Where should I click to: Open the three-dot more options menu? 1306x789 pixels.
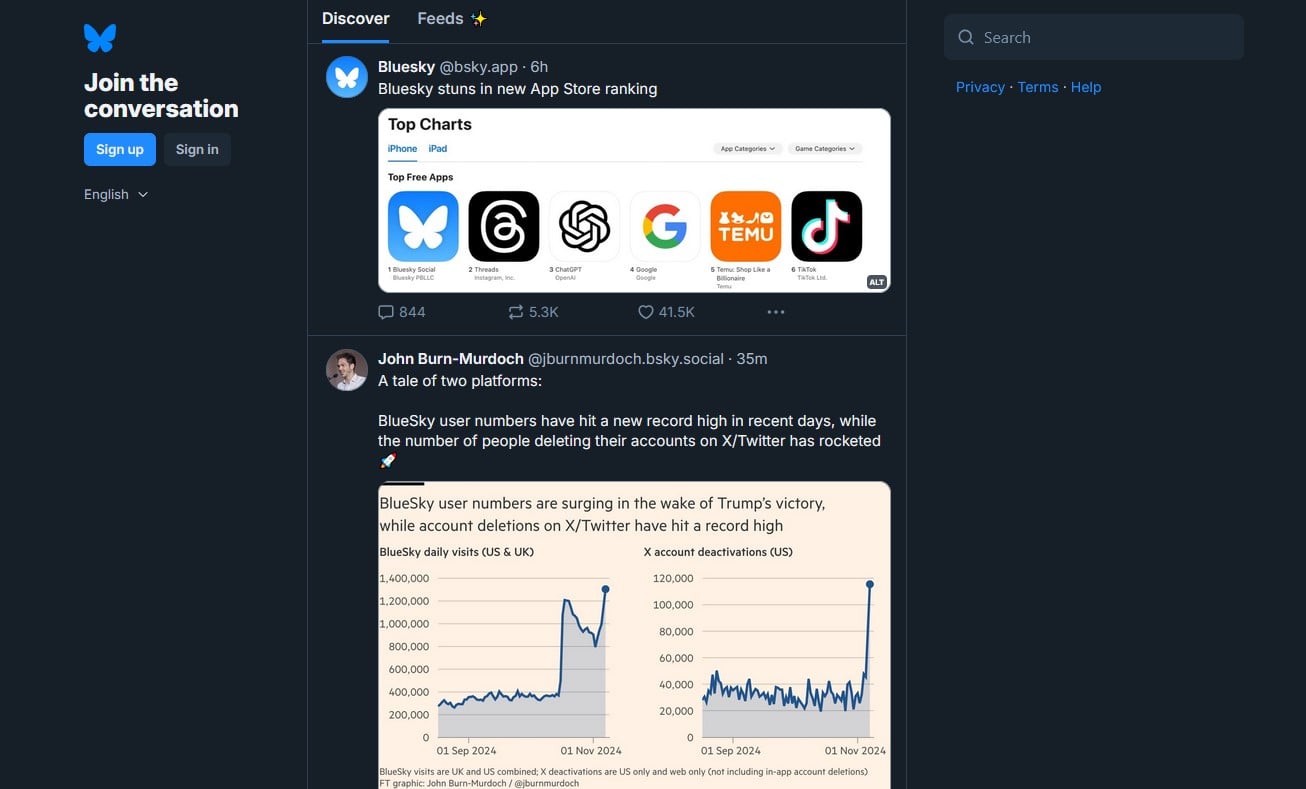tap(776, 312)
